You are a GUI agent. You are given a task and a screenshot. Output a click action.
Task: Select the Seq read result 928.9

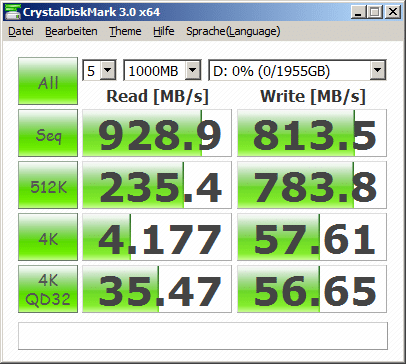(x=157, y=133)
